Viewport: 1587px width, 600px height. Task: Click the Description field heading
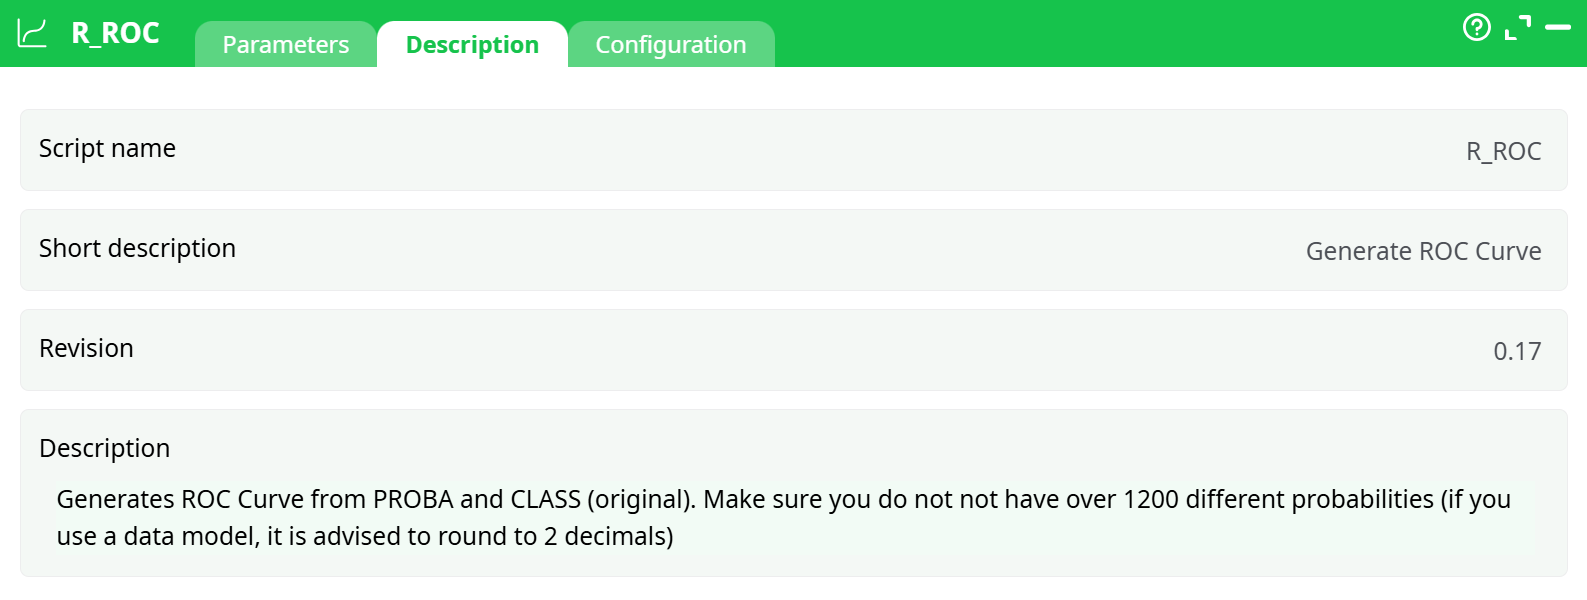104,449
